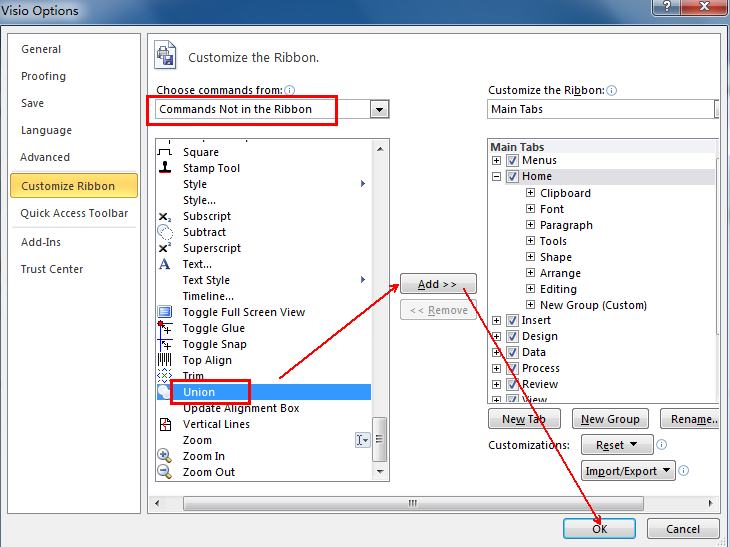The image size is (730, 547).
Task: Click the Subtract shape icon
Action: tap(165, 232)
